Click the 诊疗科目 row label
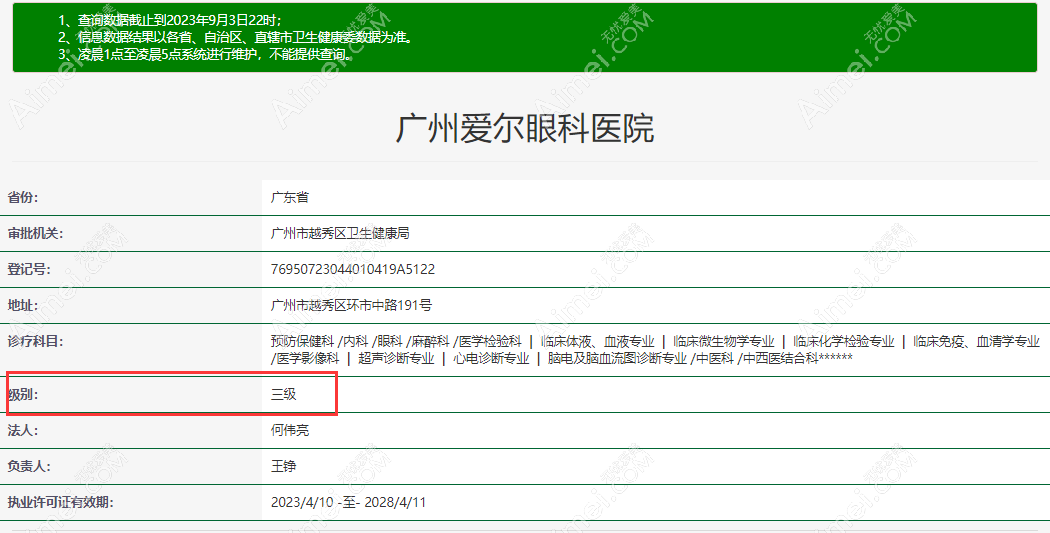 click(x=36, y=342)
